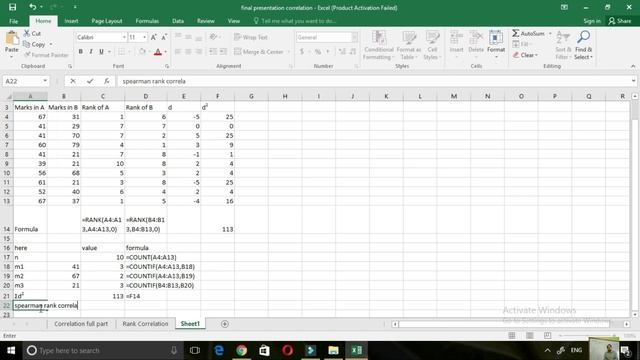Open the font name Calibri dropdown
Image resolution: width=640 pixels, height=360 pixels.
point(124,37)
